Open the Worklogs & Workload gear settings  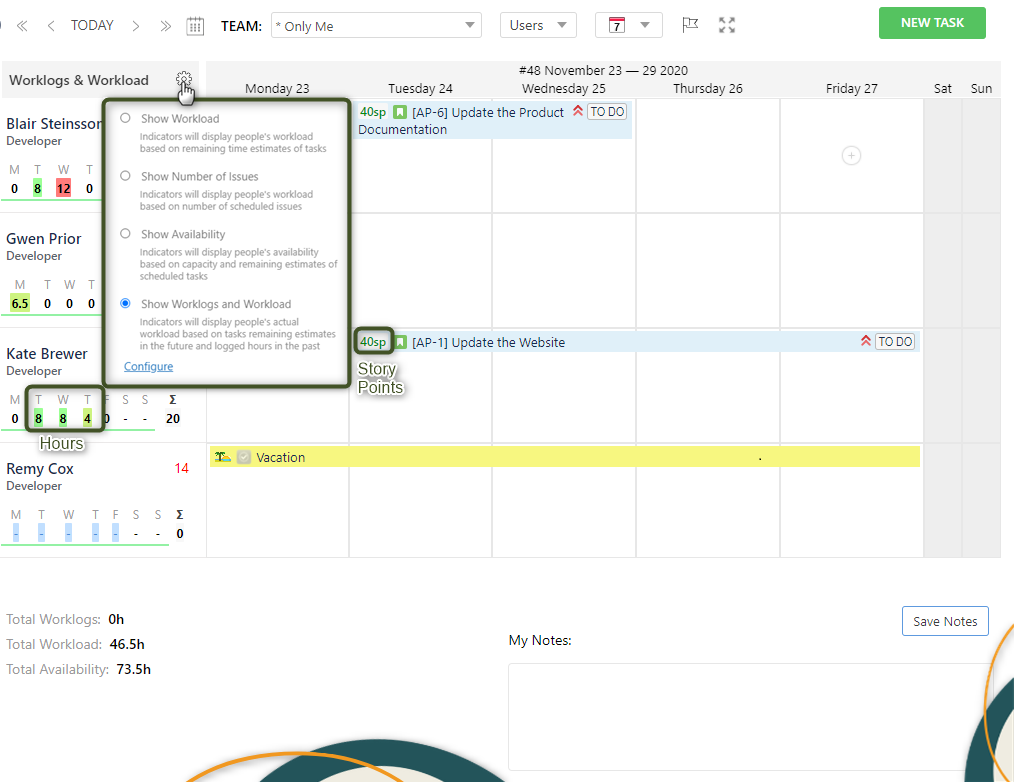click(x=184, y=80)
